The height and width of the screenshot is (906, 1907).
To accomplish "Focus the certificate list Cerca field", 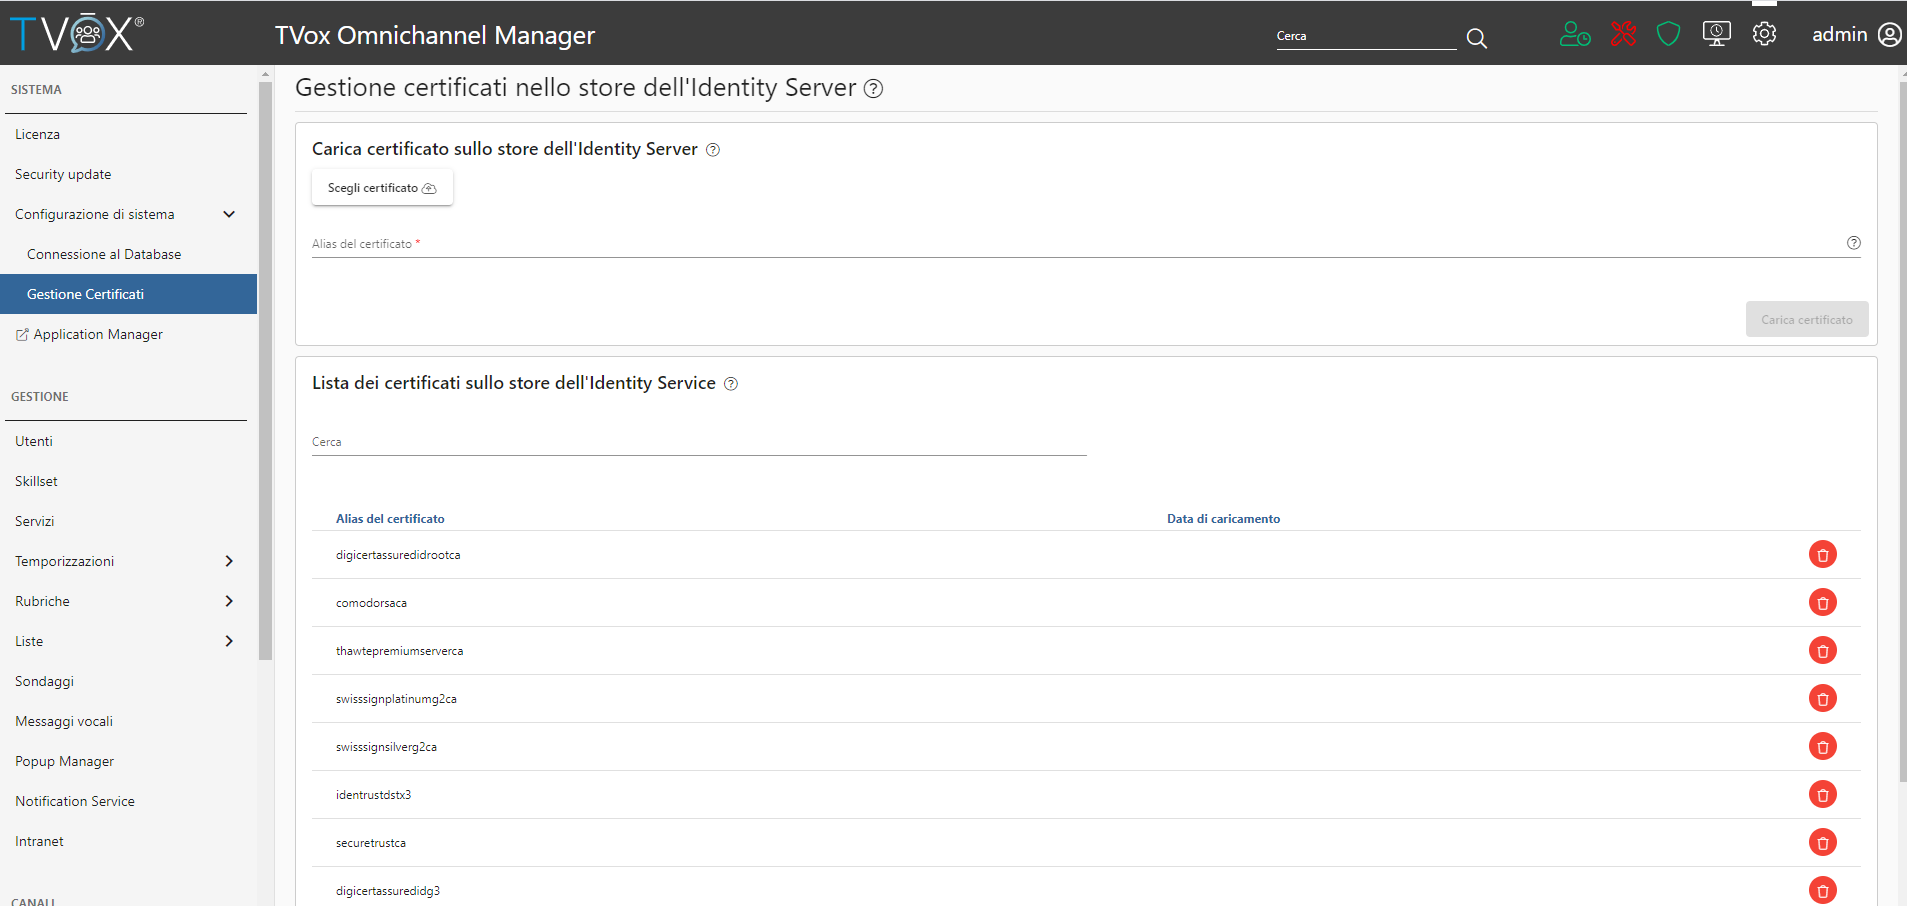I will pos(699,442).
